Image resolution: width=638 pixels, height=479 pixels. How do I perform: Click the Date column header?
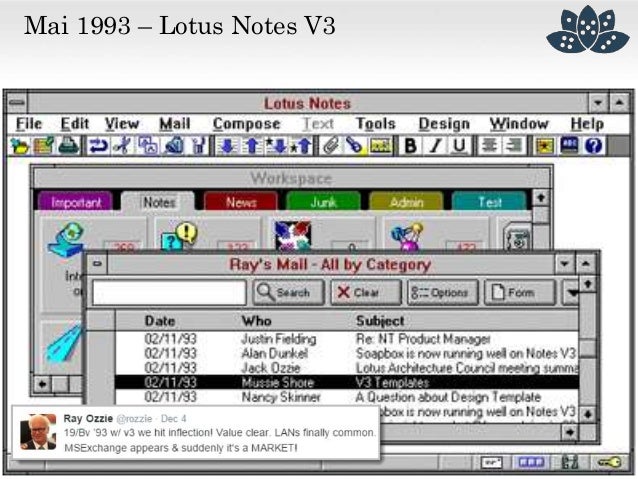[160, 321]
